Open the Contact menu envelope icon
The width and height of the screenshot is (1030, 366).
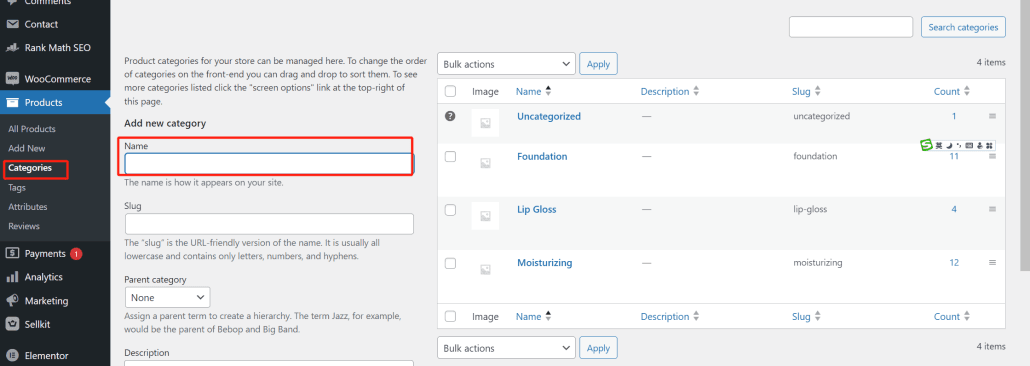[x=12, y=24]
